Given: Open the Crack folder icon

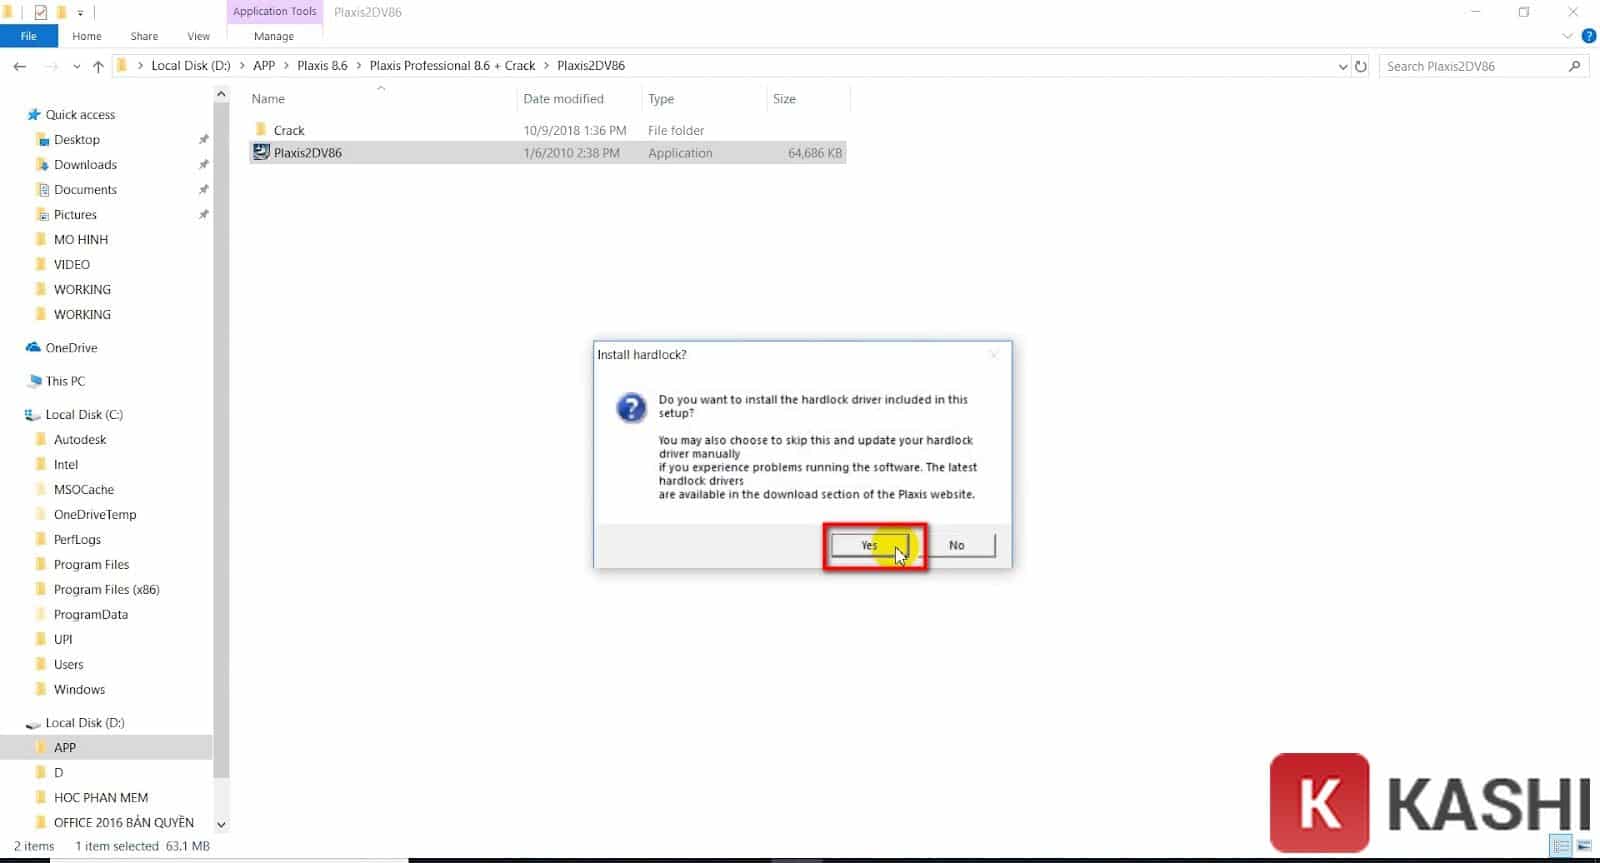Looking at the screenshot, I should pos(261,130).
